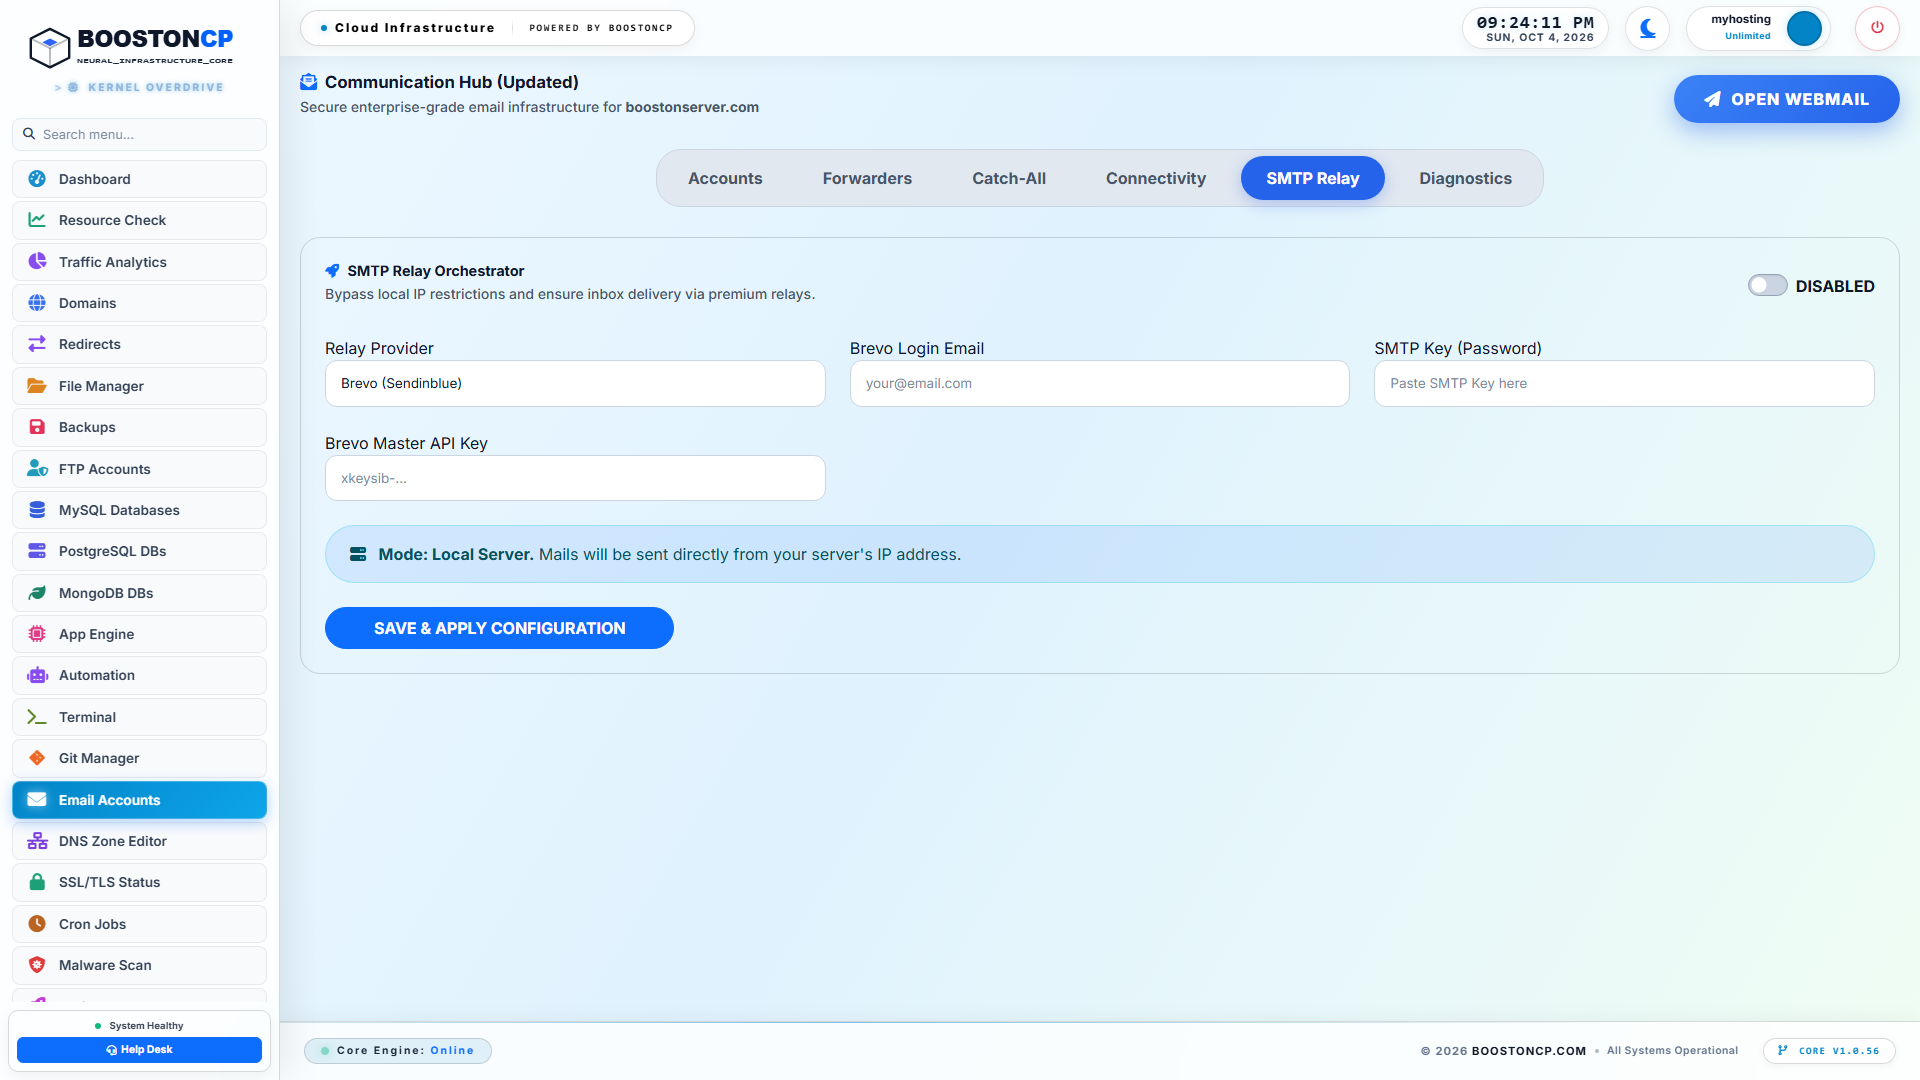
Task: Click the Domains globe icon
Action: (37, 303)
